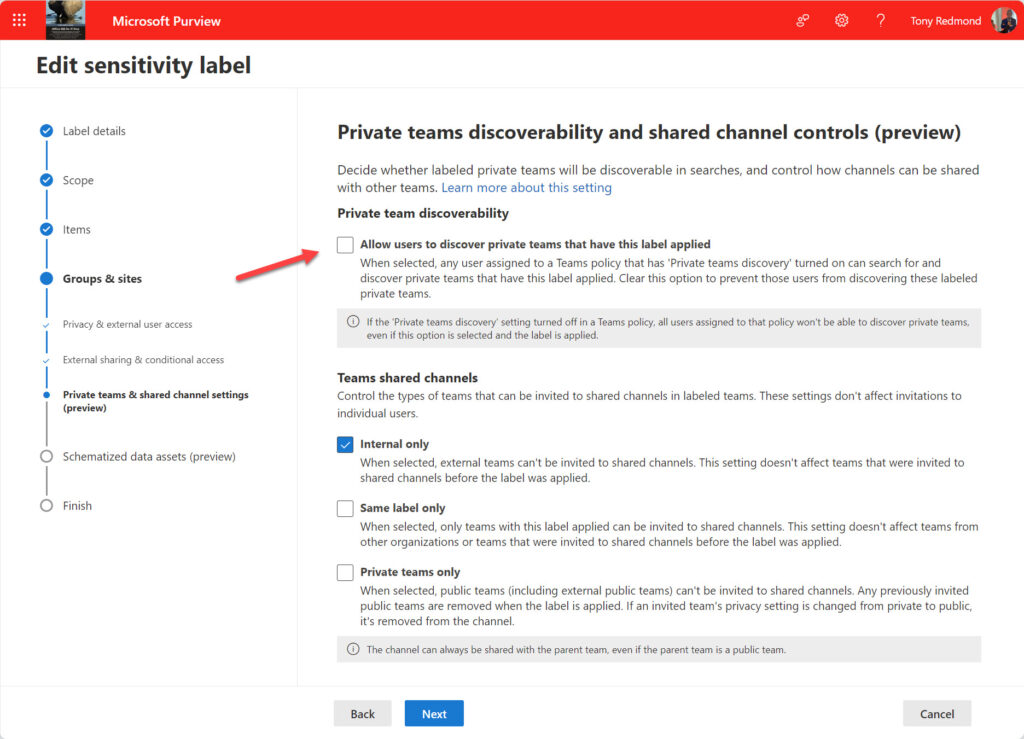This screenshot has width=1024, height=739.
Task: Open External sharing & conditional access substep
Action: [x=143, y=360]
